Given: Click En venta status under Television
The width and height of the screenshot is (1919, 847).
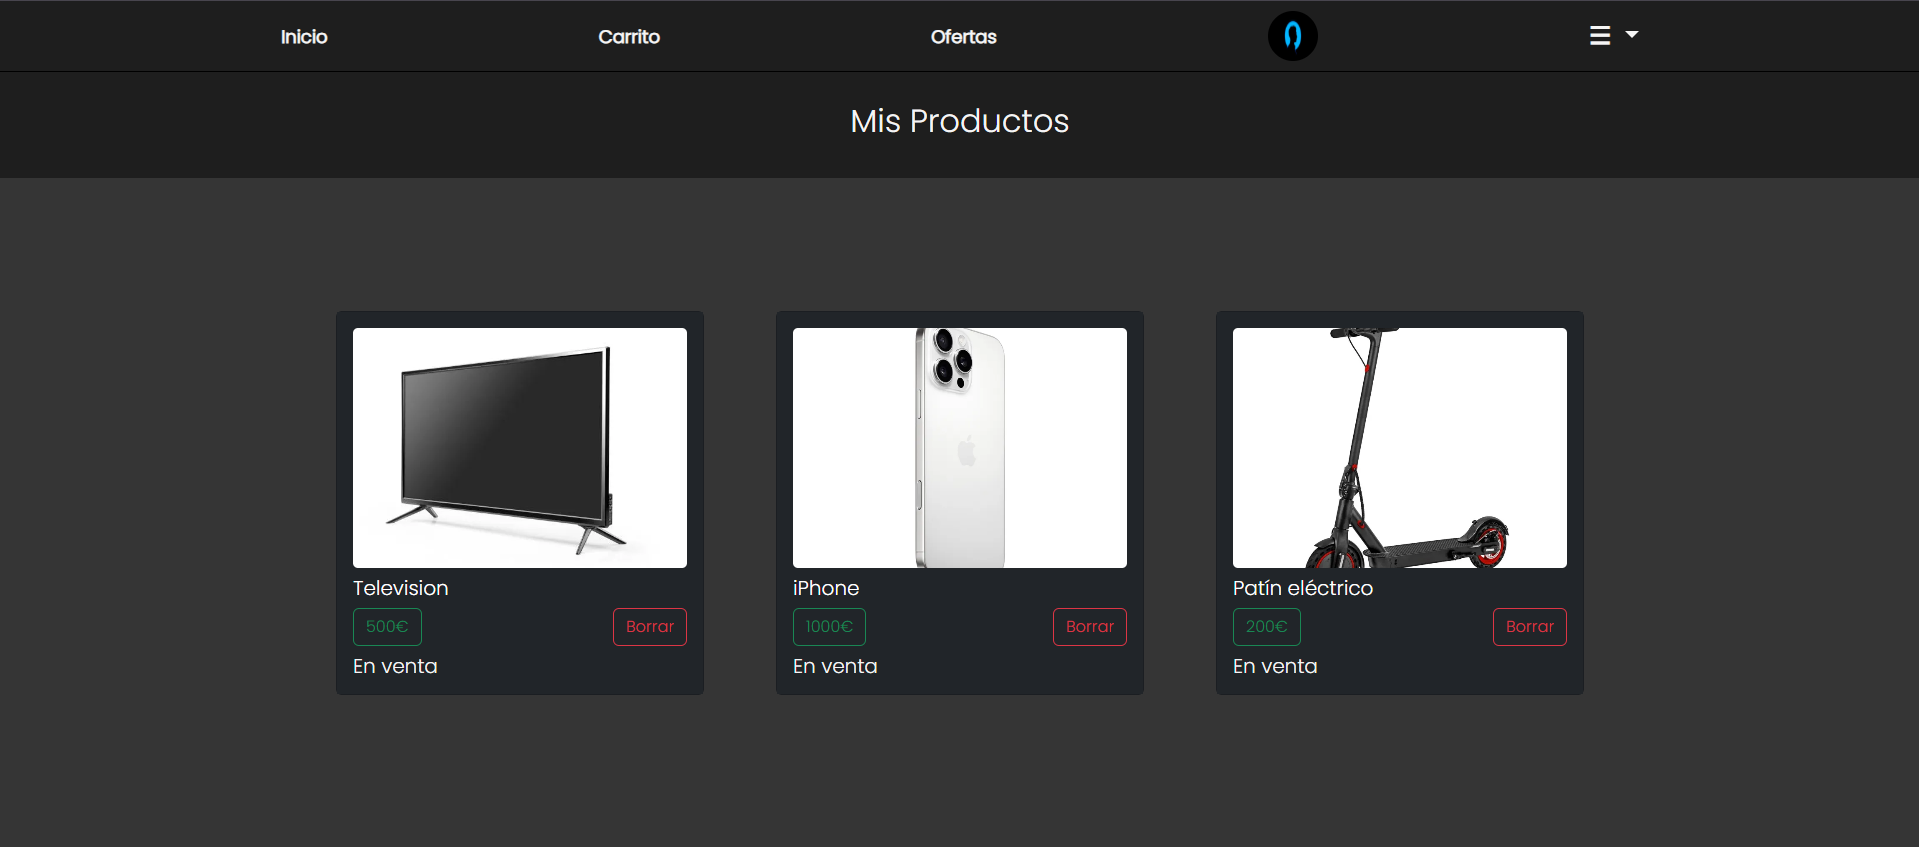Looking at the screenshot, I should tap(395, 666).
